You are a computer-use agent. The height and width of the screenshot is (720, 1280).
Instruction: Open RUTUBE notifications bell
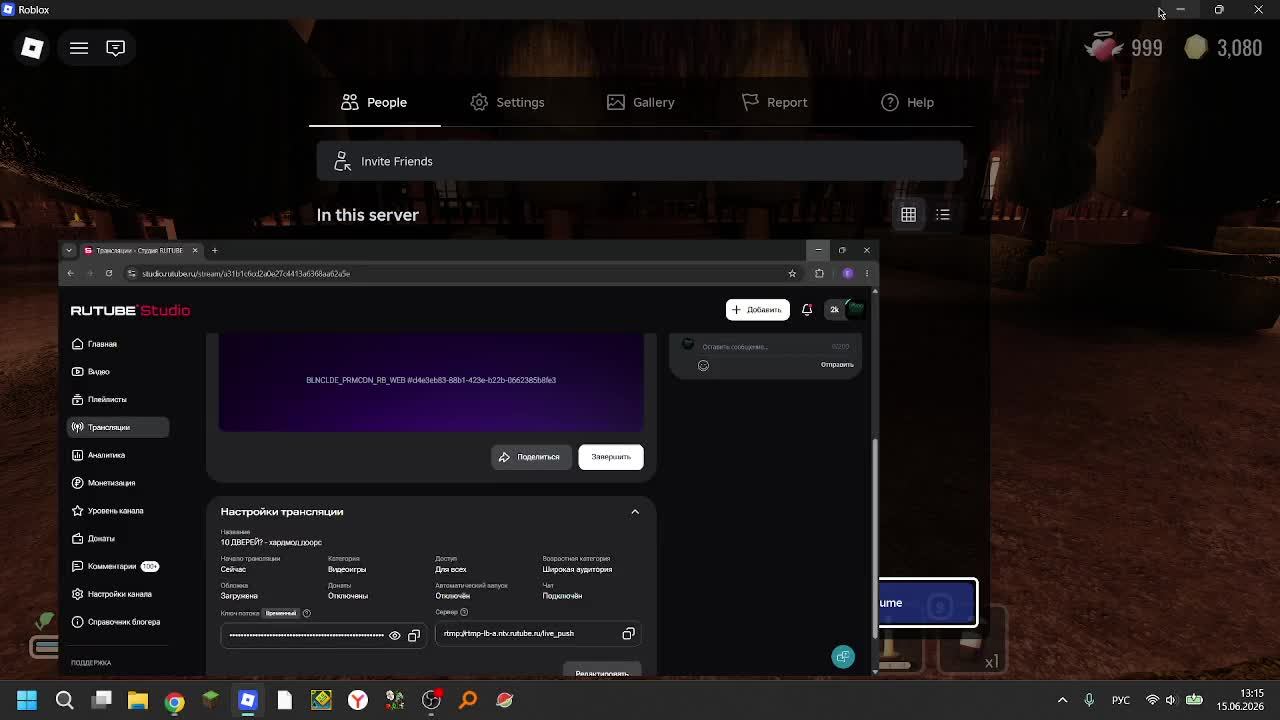(807, 310)
